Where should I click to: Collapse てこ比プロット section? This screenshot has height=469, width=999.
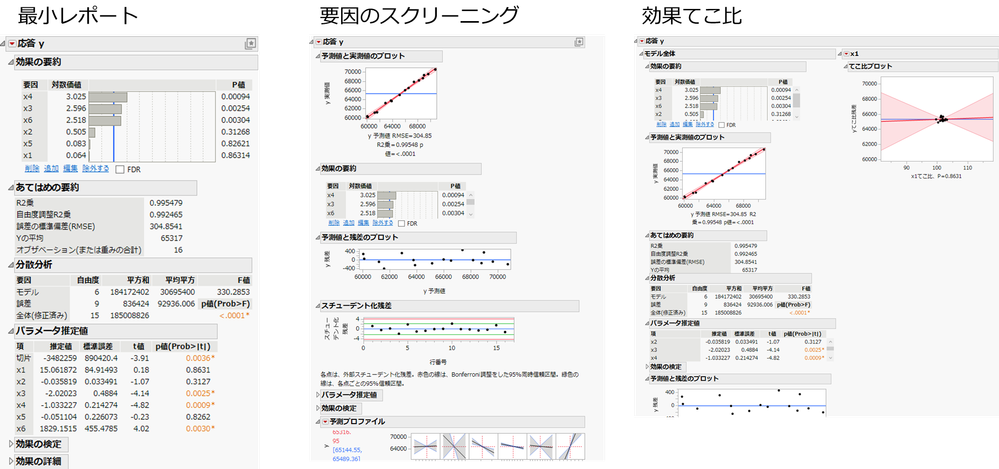click(x=845, y=66)
